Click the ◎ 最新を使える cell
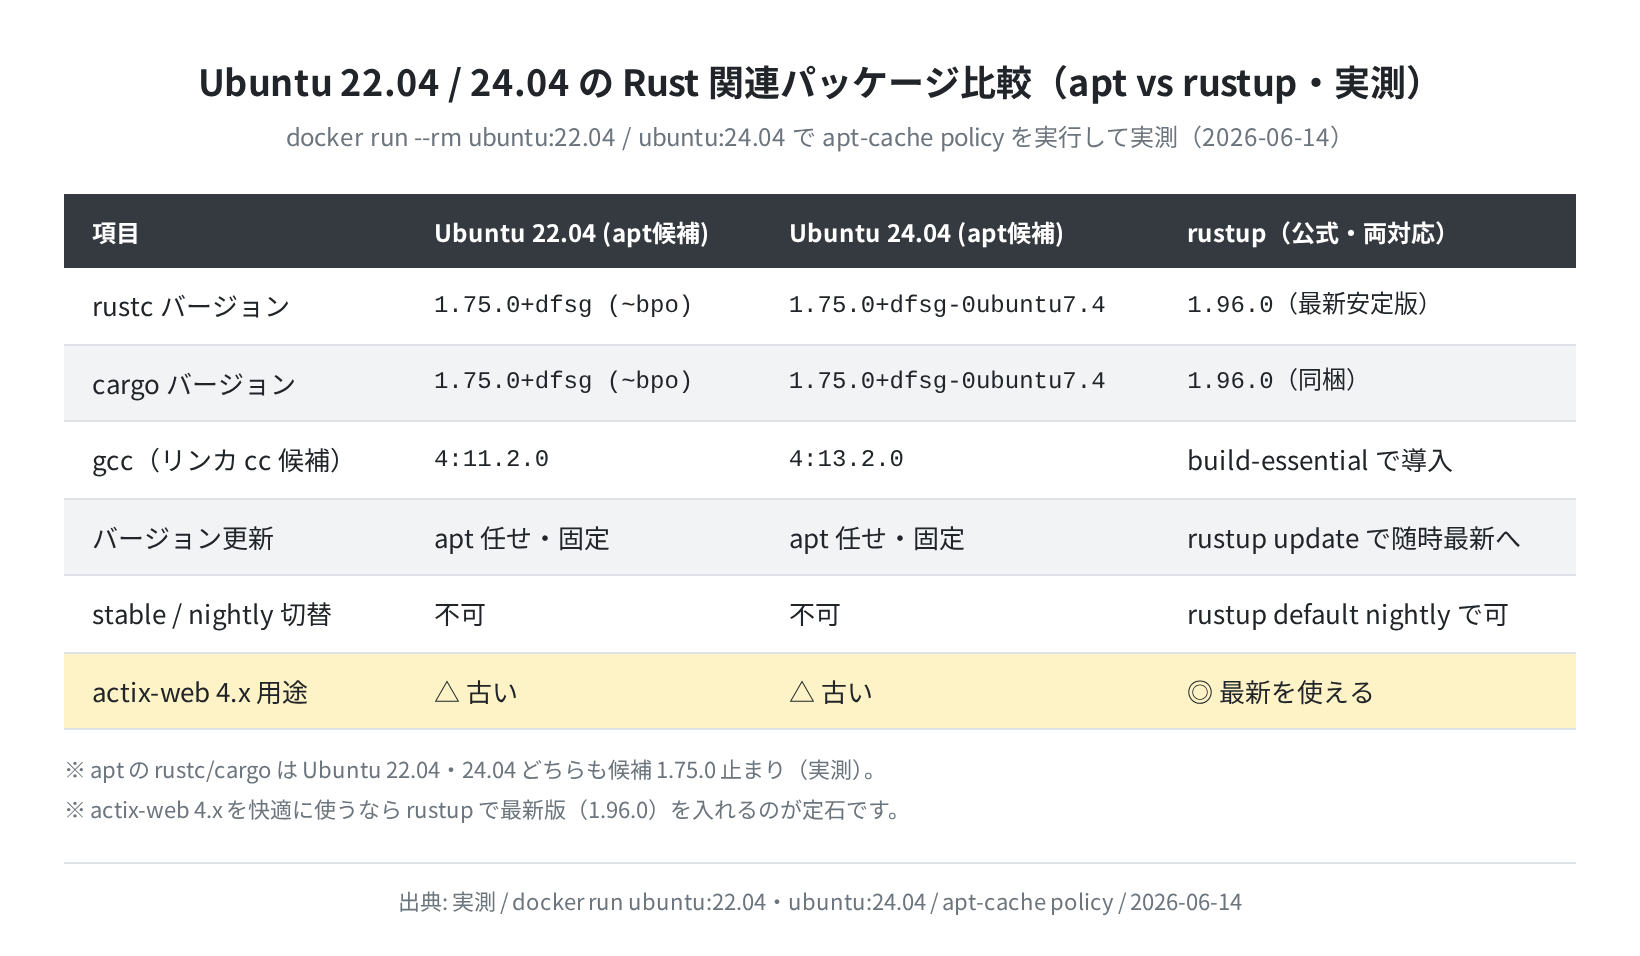The width and height of the screenshot is (1640, 956). (x=1281, y=692)
